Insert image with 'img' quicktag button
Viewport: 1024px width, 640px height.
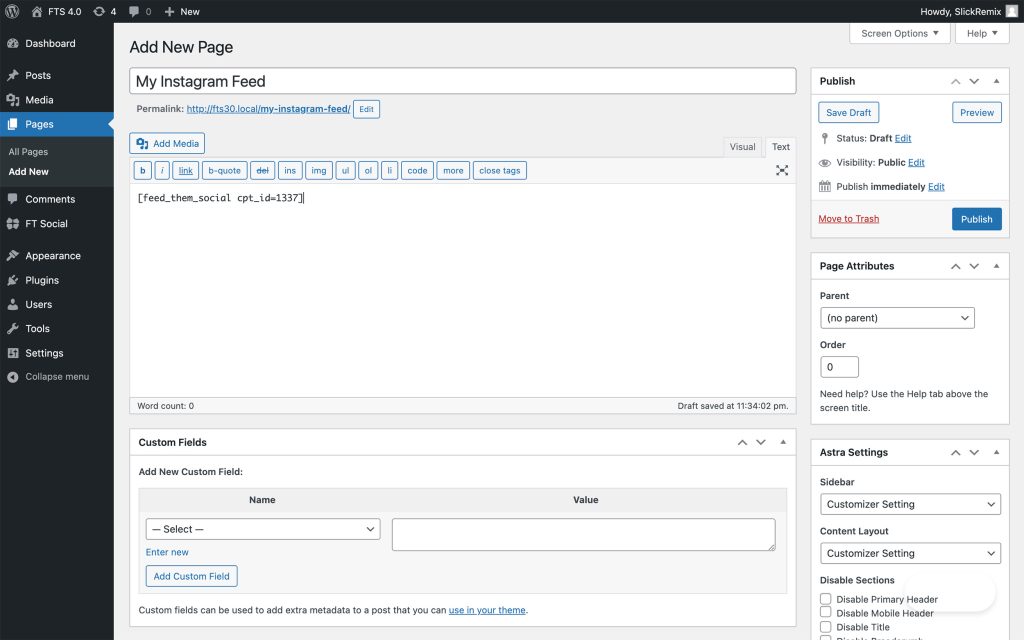click(x=319, y=170)
